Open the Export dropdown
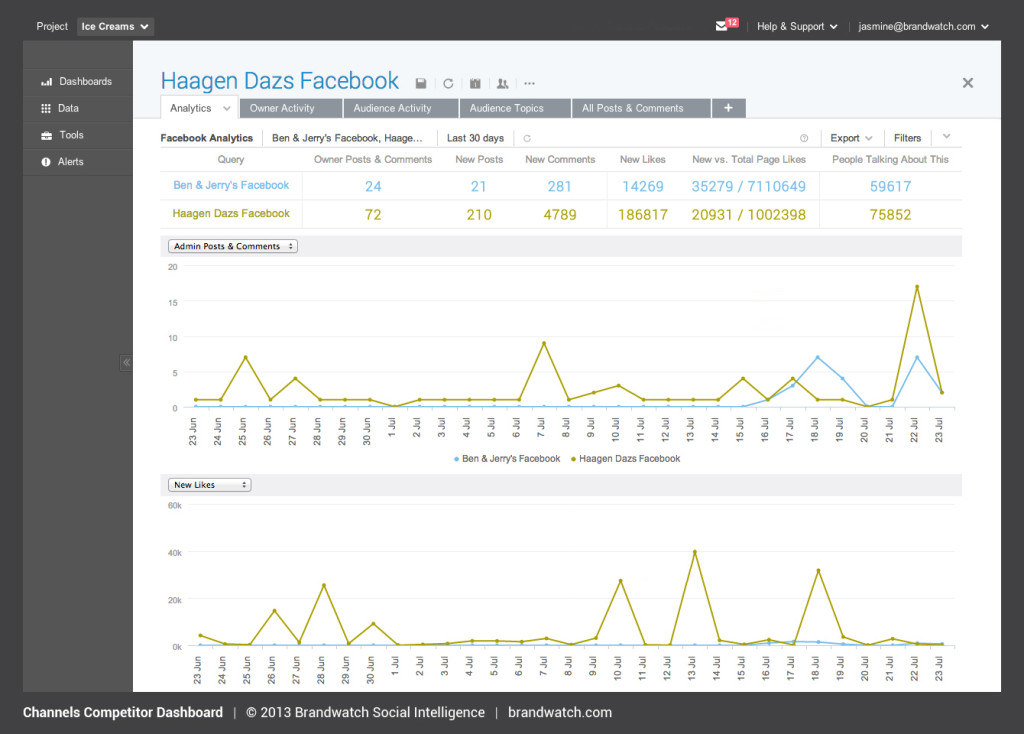The image size is (1024, 734). 851,138
